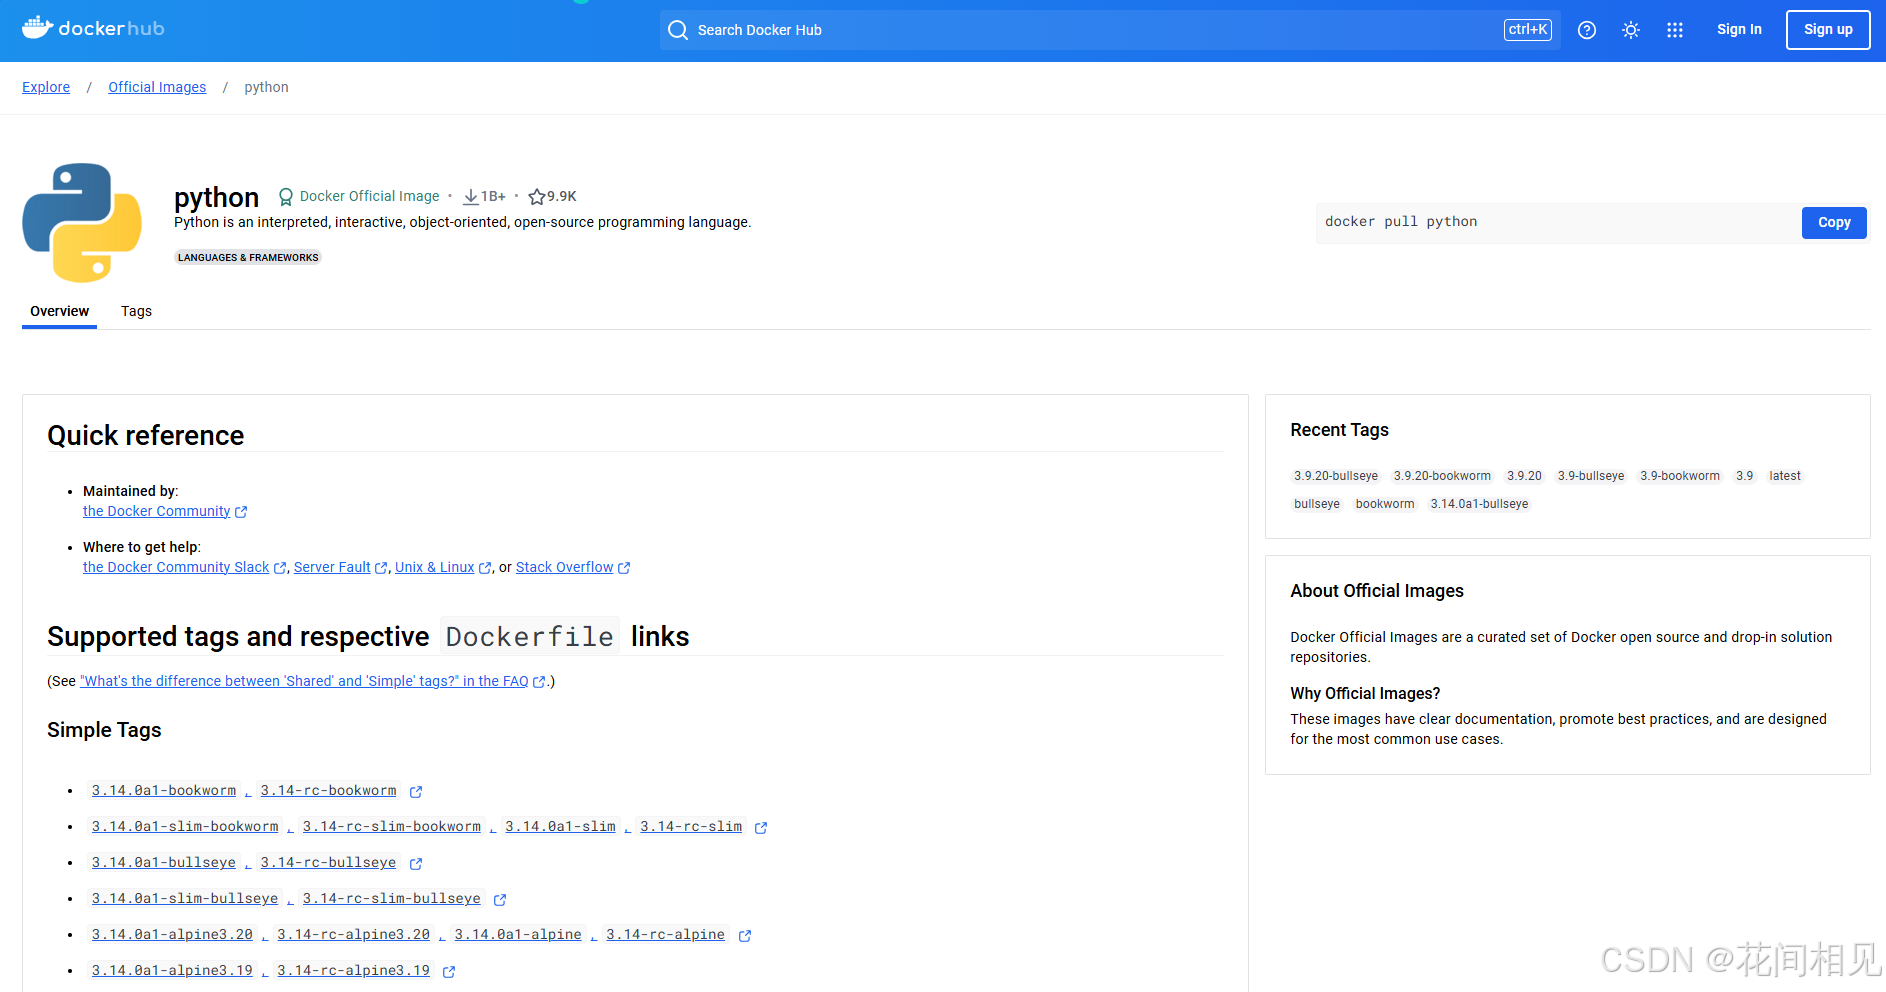Click the Docker Official Image badge icon
1886x992 pixels.
(x=286, y=197)
